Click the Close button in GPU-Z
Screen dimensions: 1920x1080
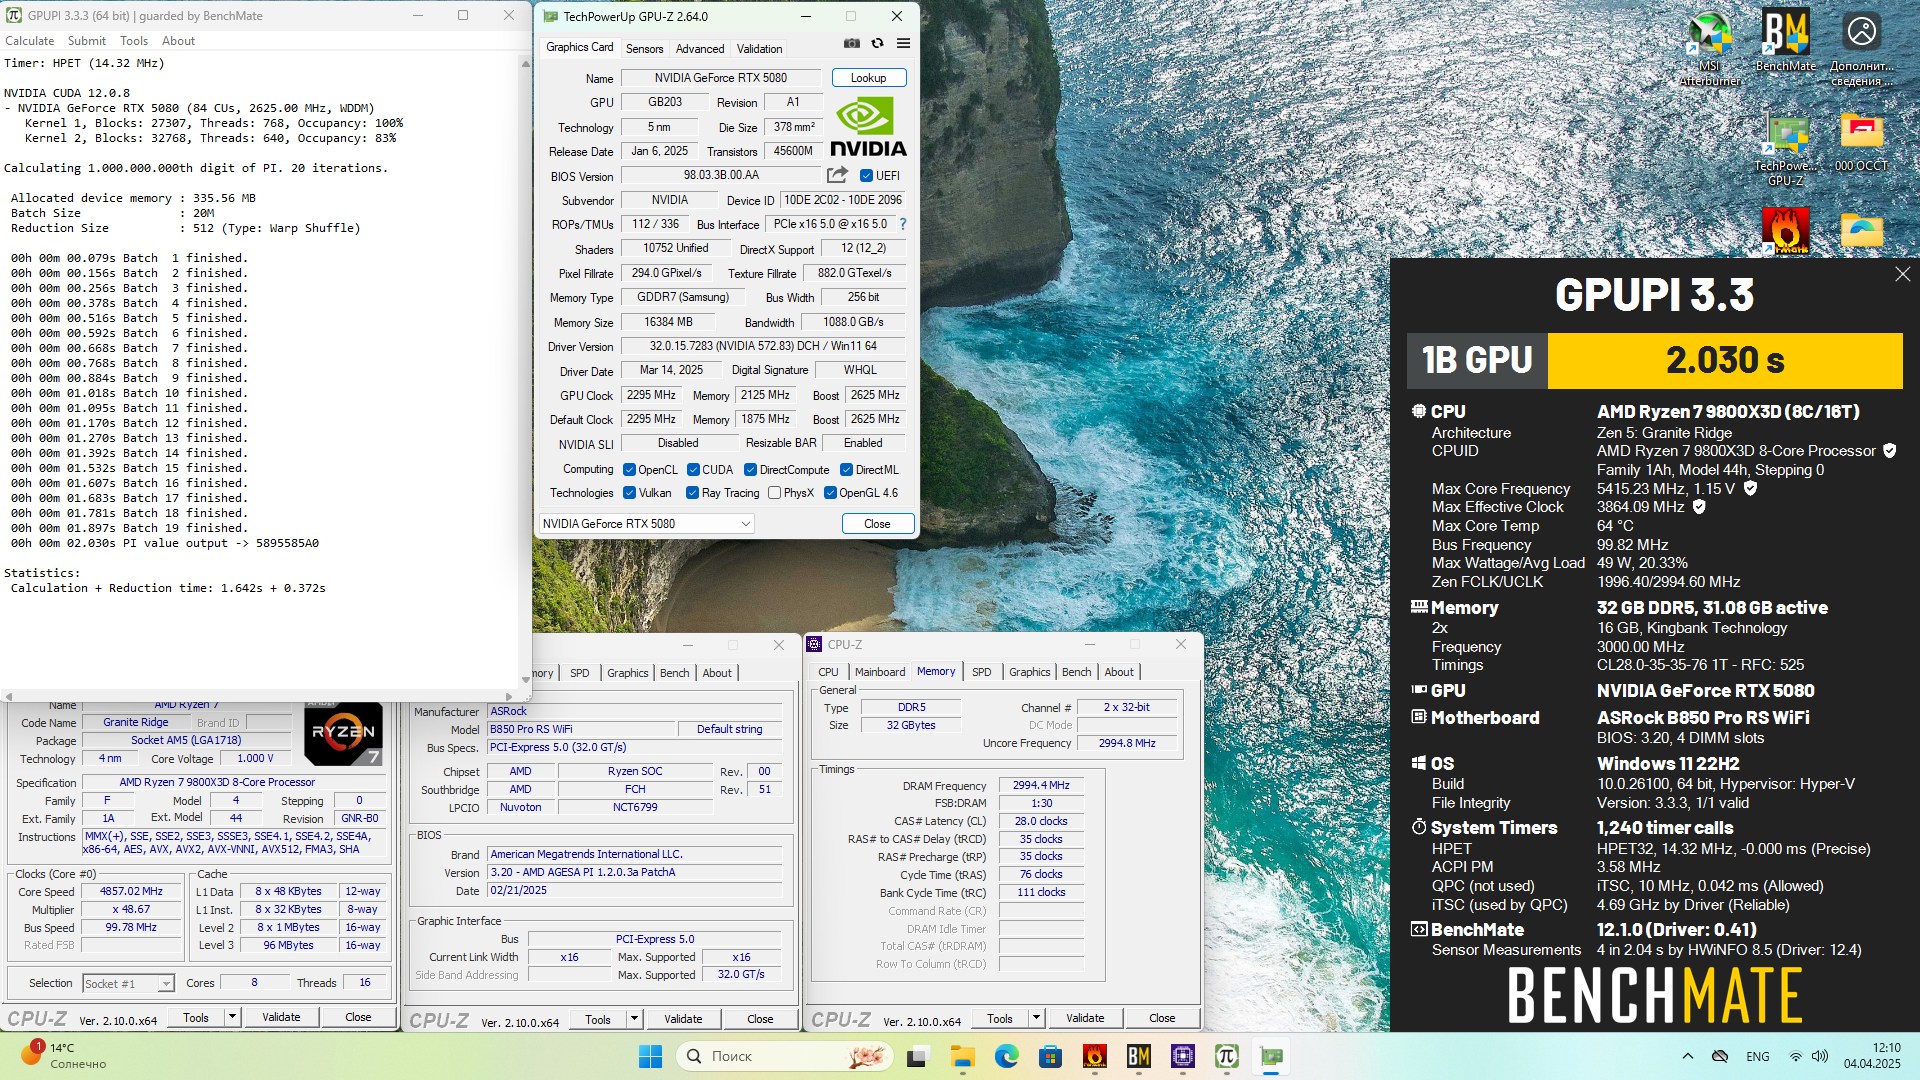877,524
